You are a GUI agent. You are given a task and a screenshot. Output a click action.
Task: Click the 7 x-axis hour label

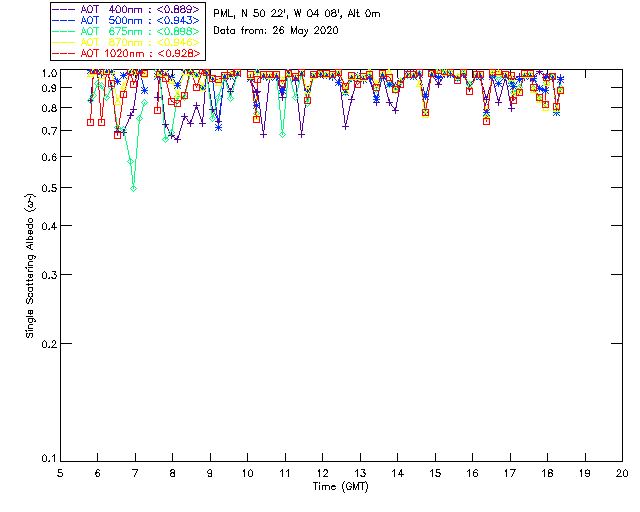(x=135, y=473)
